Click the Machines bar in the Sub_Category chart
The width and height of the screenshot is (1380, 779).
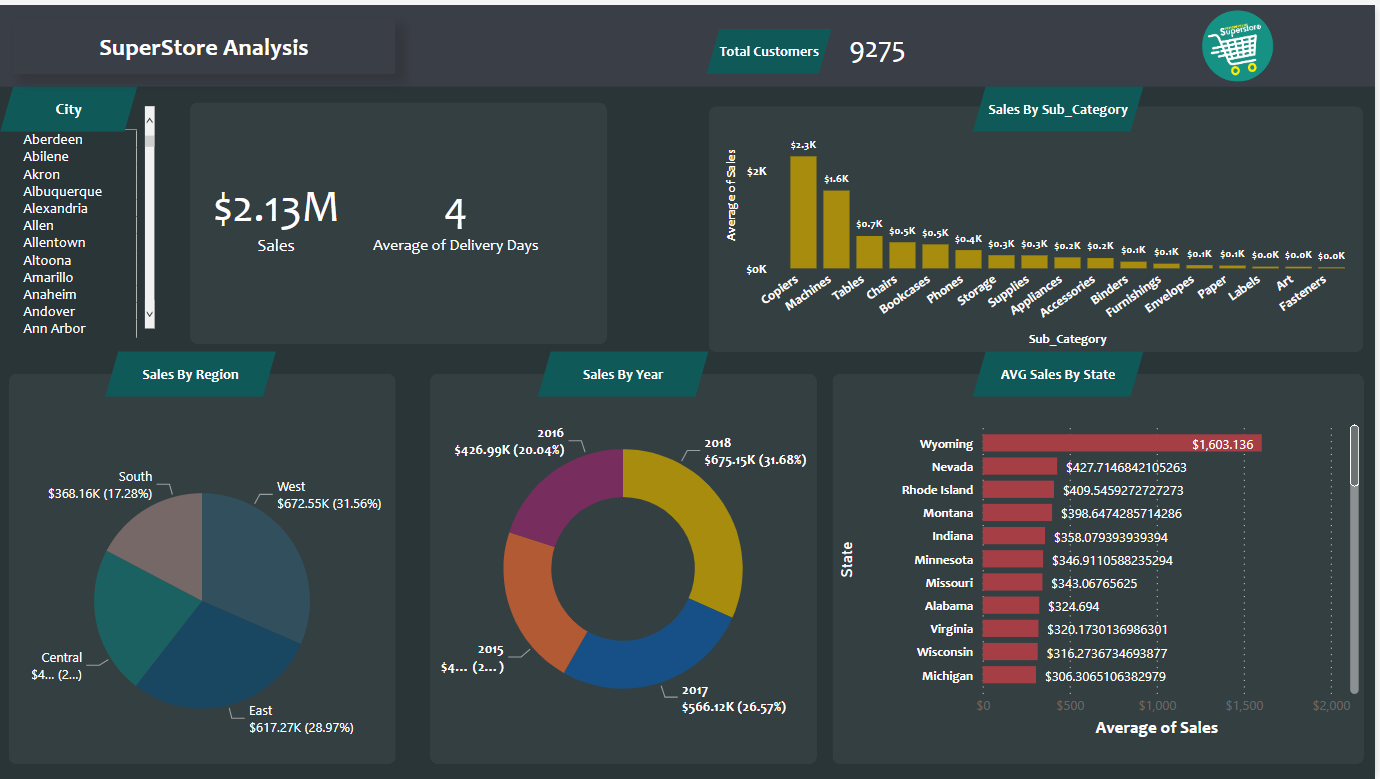pos(836,229)
